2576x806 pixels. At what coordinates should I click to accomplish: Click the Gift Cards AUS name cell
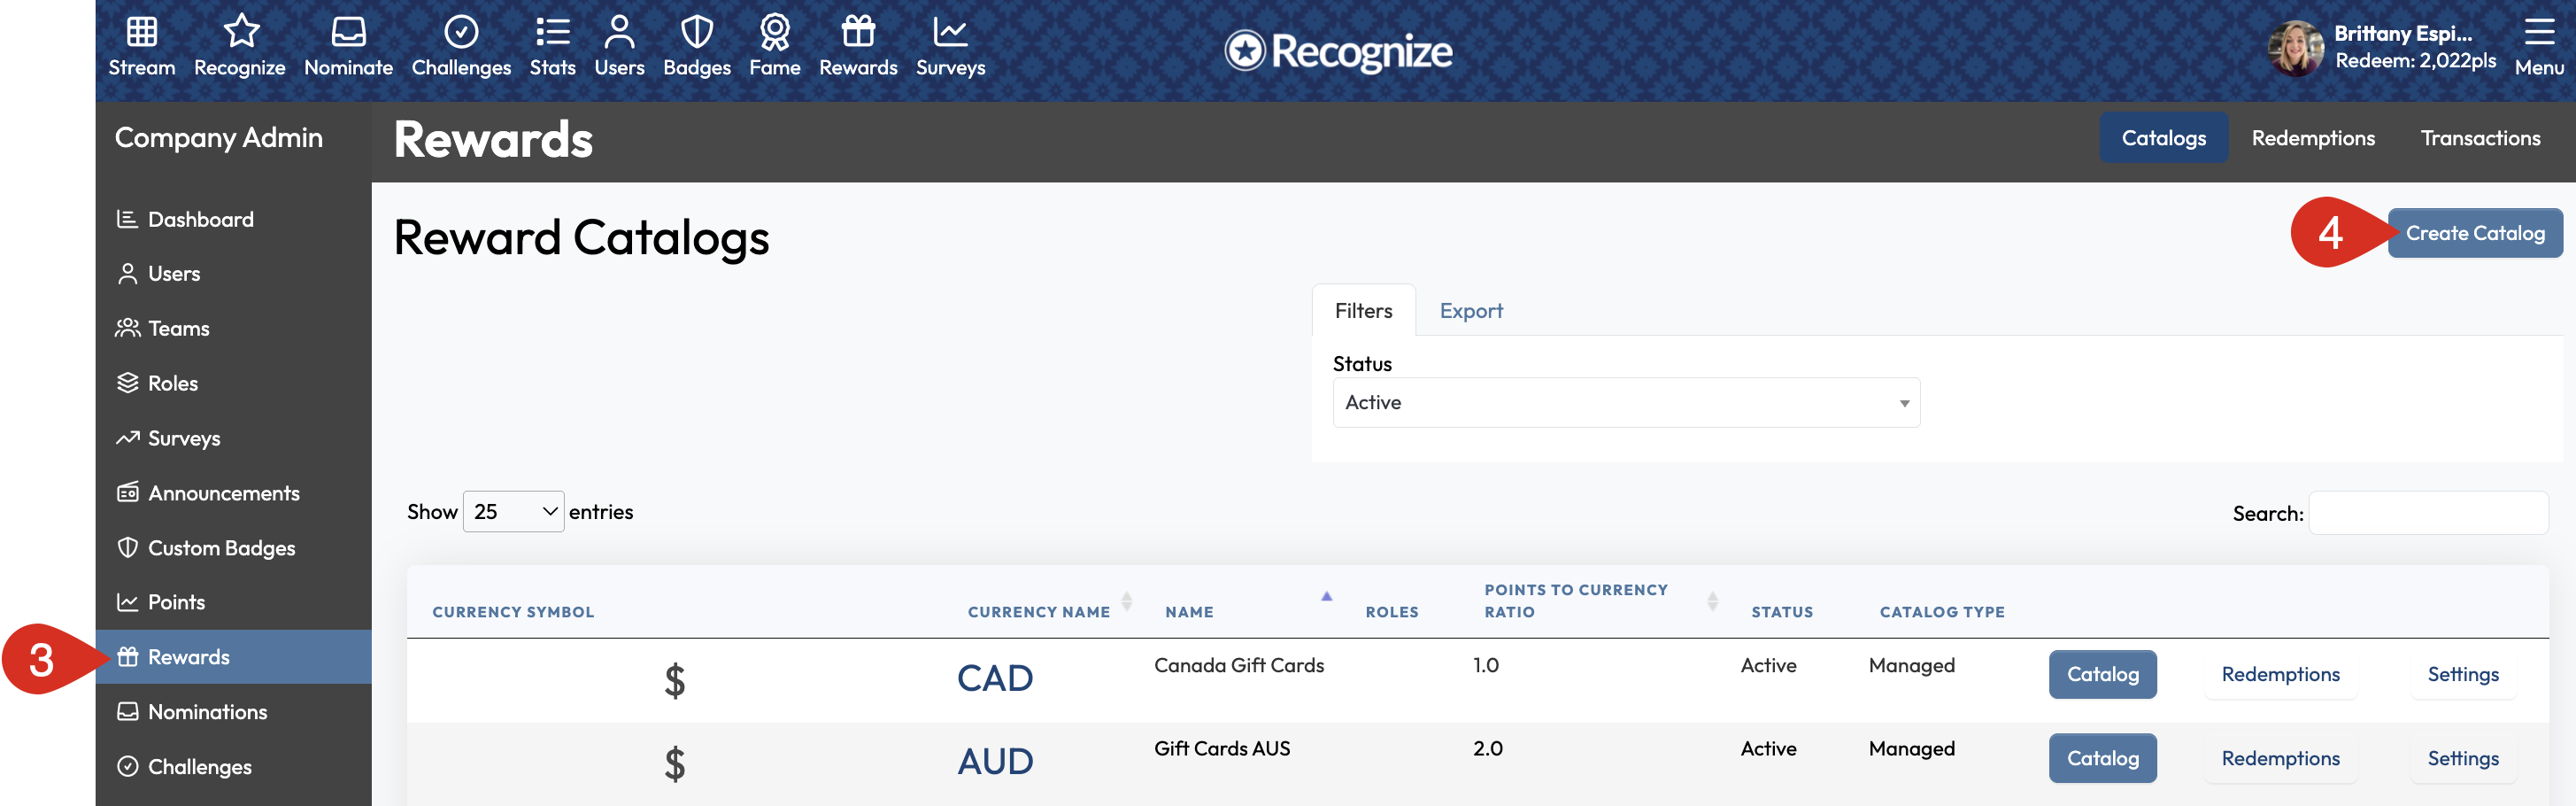click(1222, 749)
